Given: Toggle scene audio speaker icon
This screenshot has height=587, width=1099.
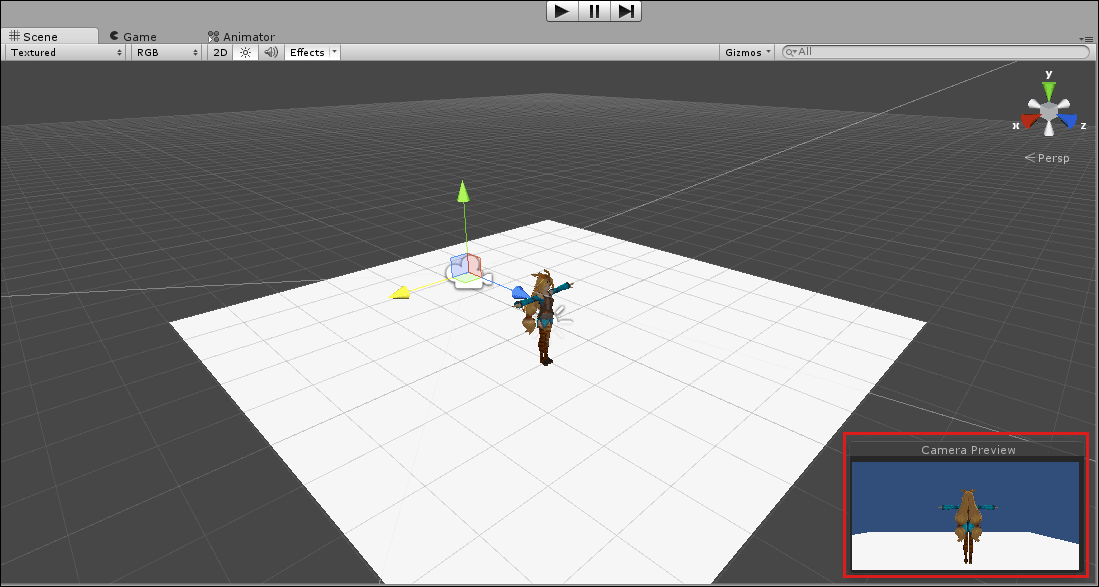Looking at the screenshot, I should pos(271,53).
